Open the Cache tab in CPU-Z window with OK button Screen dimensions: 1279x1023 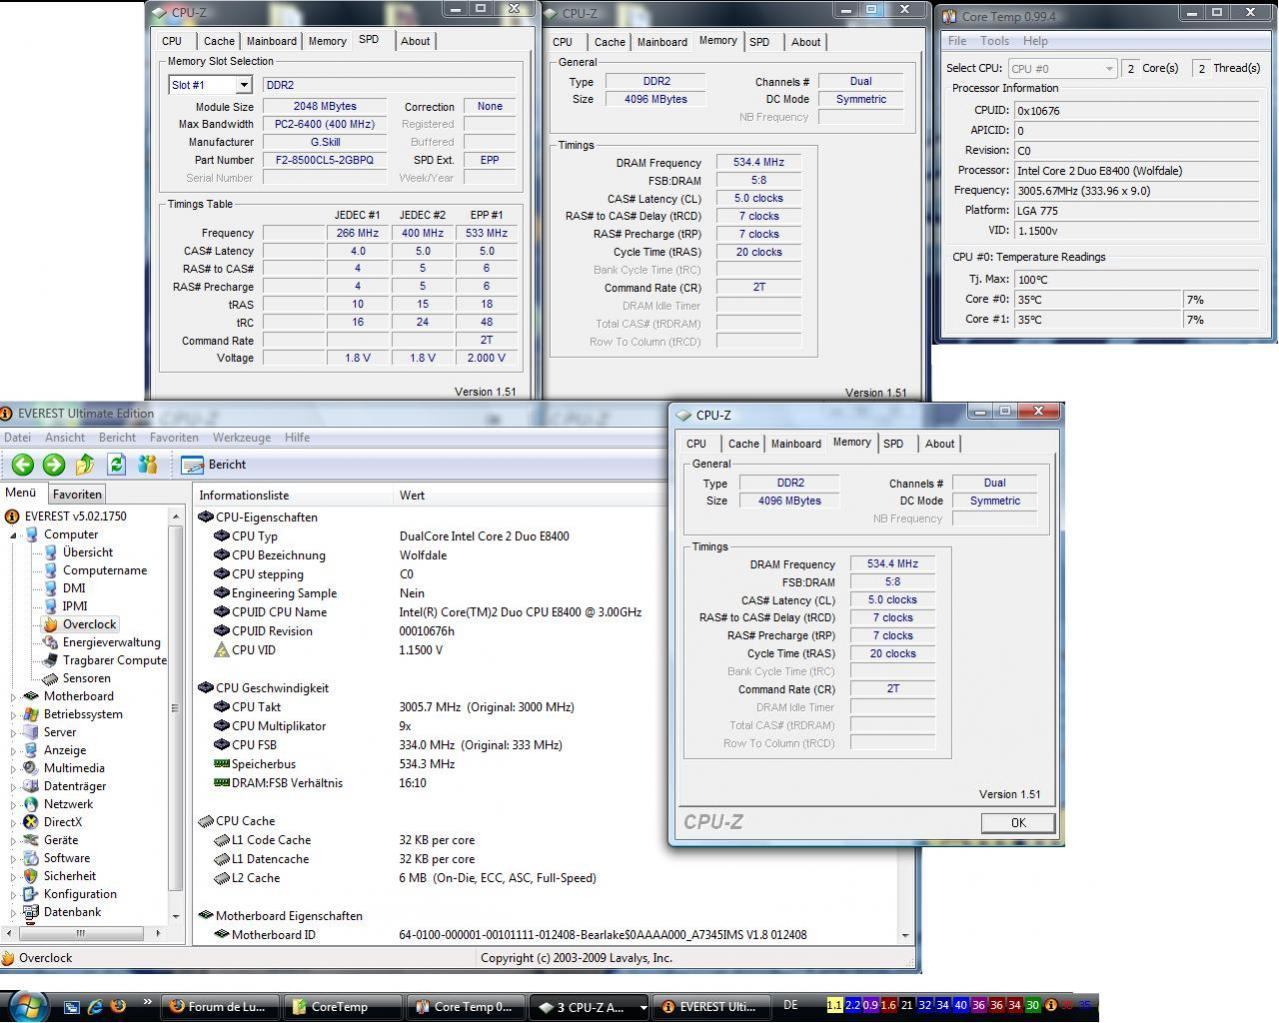[x=743, y=444]
